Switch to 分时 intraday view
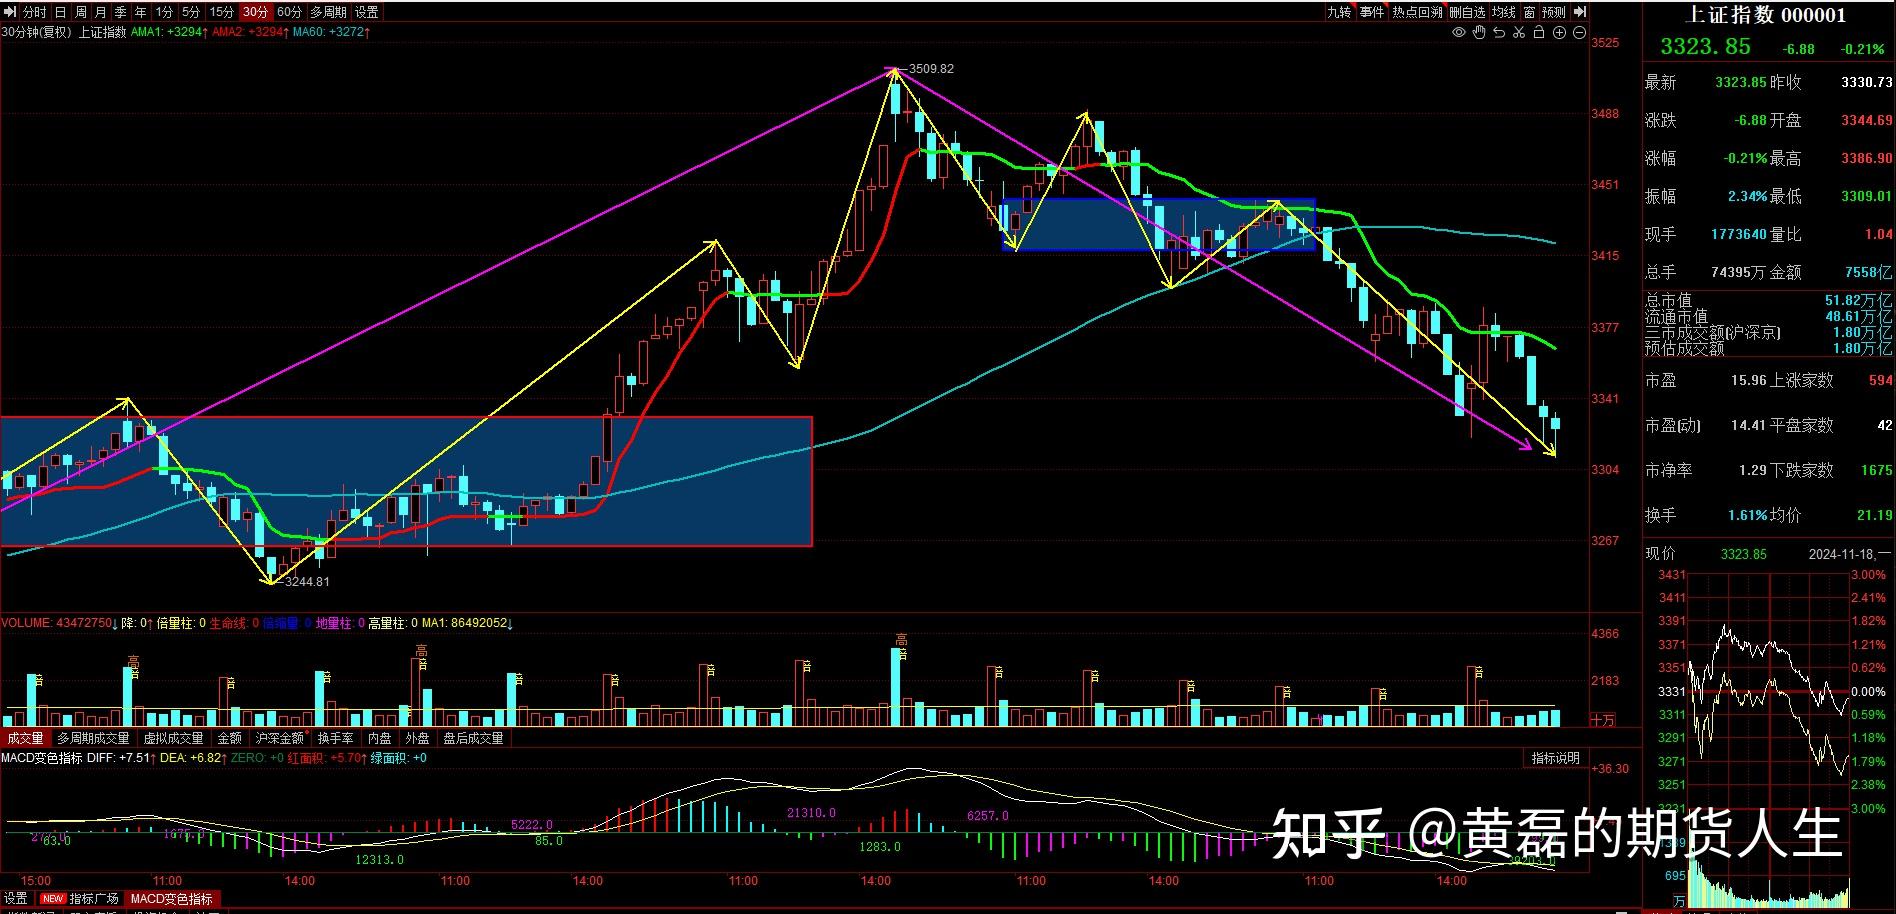This screenshot has height=914, width=1896. [x=34, y=12]
